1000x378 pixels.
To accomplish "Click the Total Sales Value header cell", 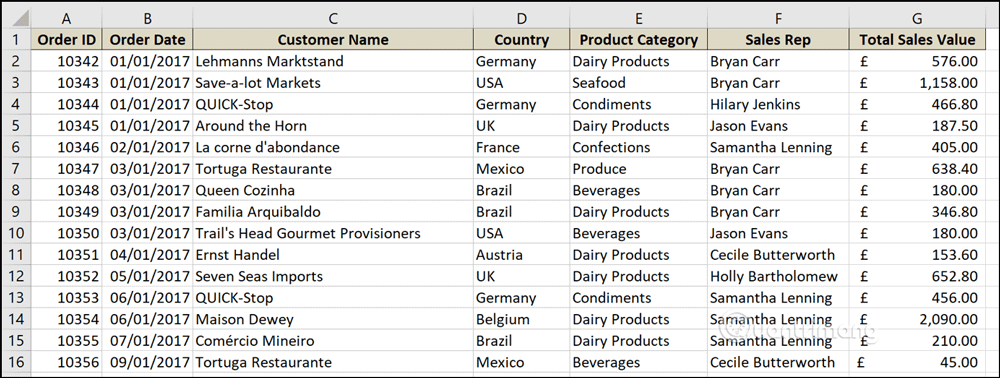I will pyautogui.click(x=917, y=40).
